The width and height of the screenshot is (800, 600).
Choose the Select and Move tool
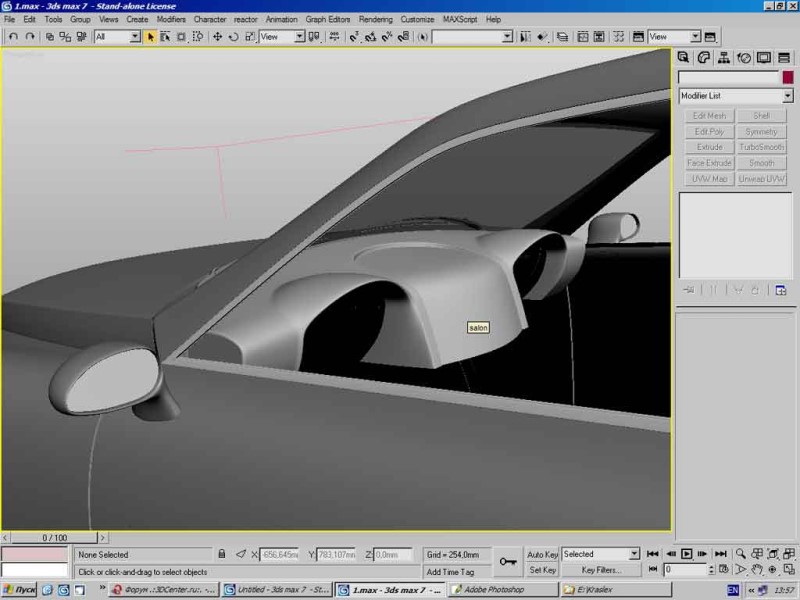217,37
